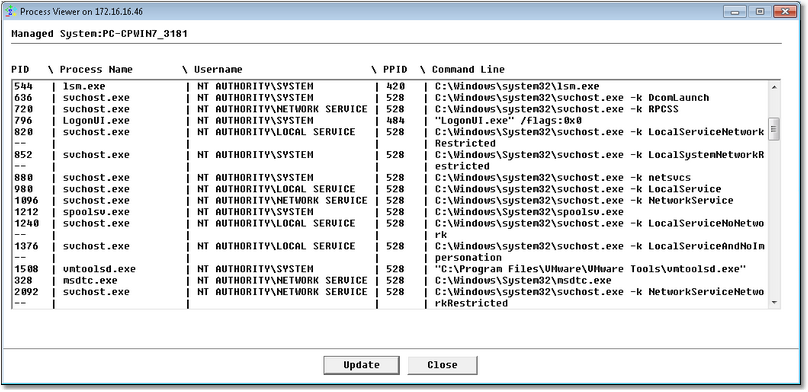The image size is (808, 392).
Task: Click the C:\Windows\system32\lsm.exe command line
Action: pyautogui.click(x=517, y=86)
